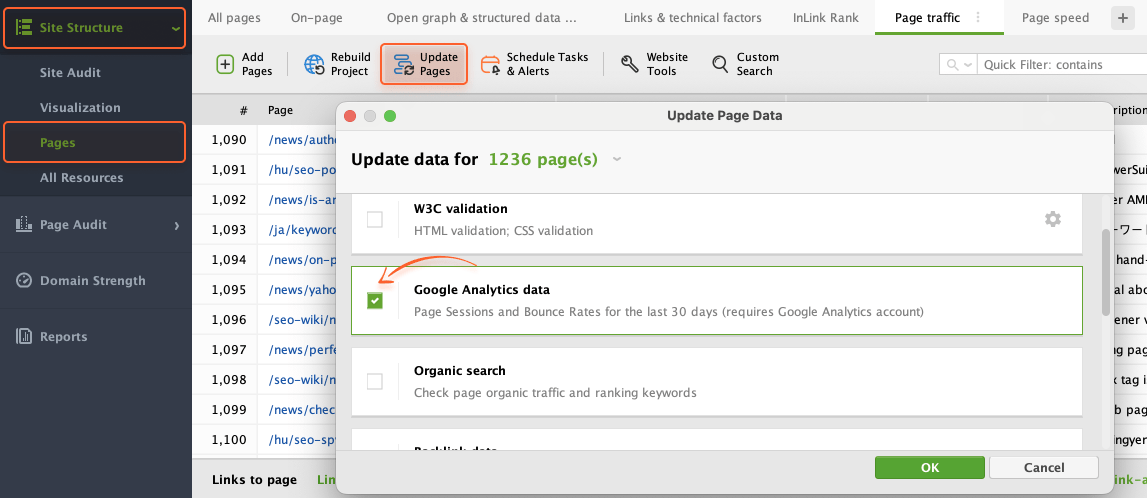Open Visualization in sidebar

tap(80, 107)
